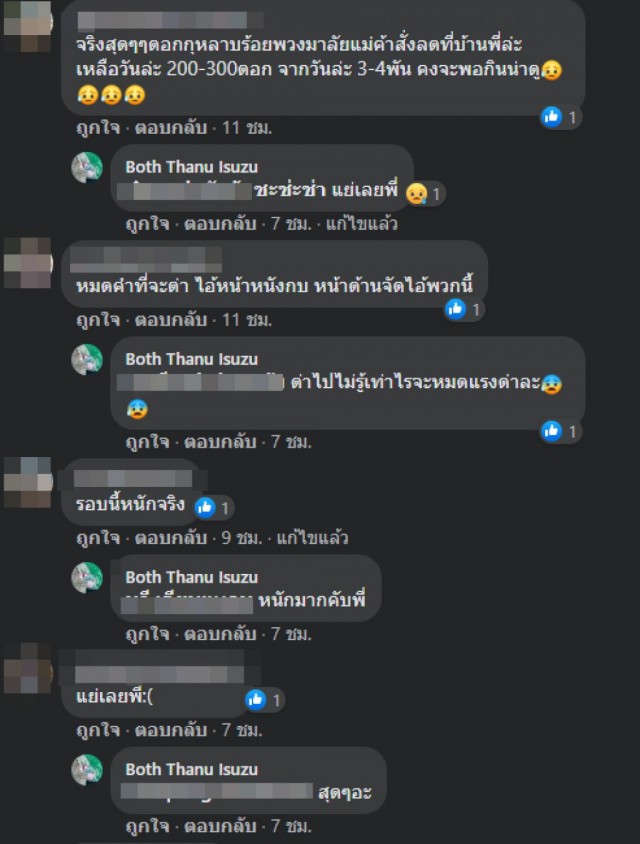The height and width of the screenshot is (844, 640).
Task: Open Both Thanu Isuzu avatar on สุดๆอะ reply
Action: [87, 770]
